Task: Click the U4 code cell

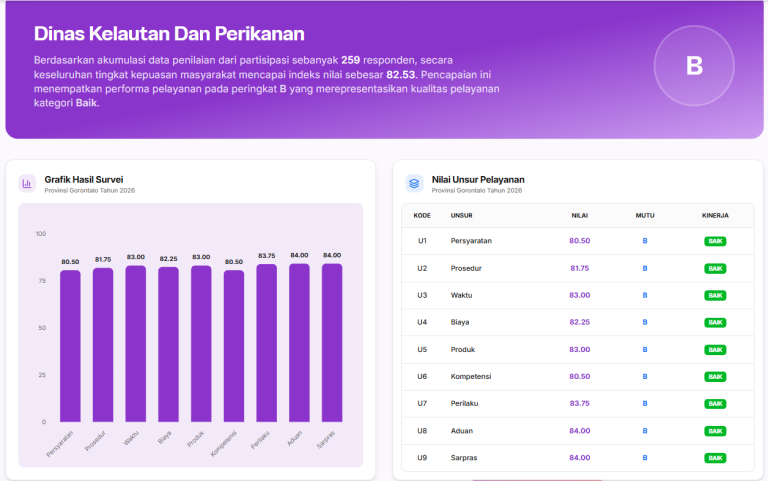Action: point(422,322)
